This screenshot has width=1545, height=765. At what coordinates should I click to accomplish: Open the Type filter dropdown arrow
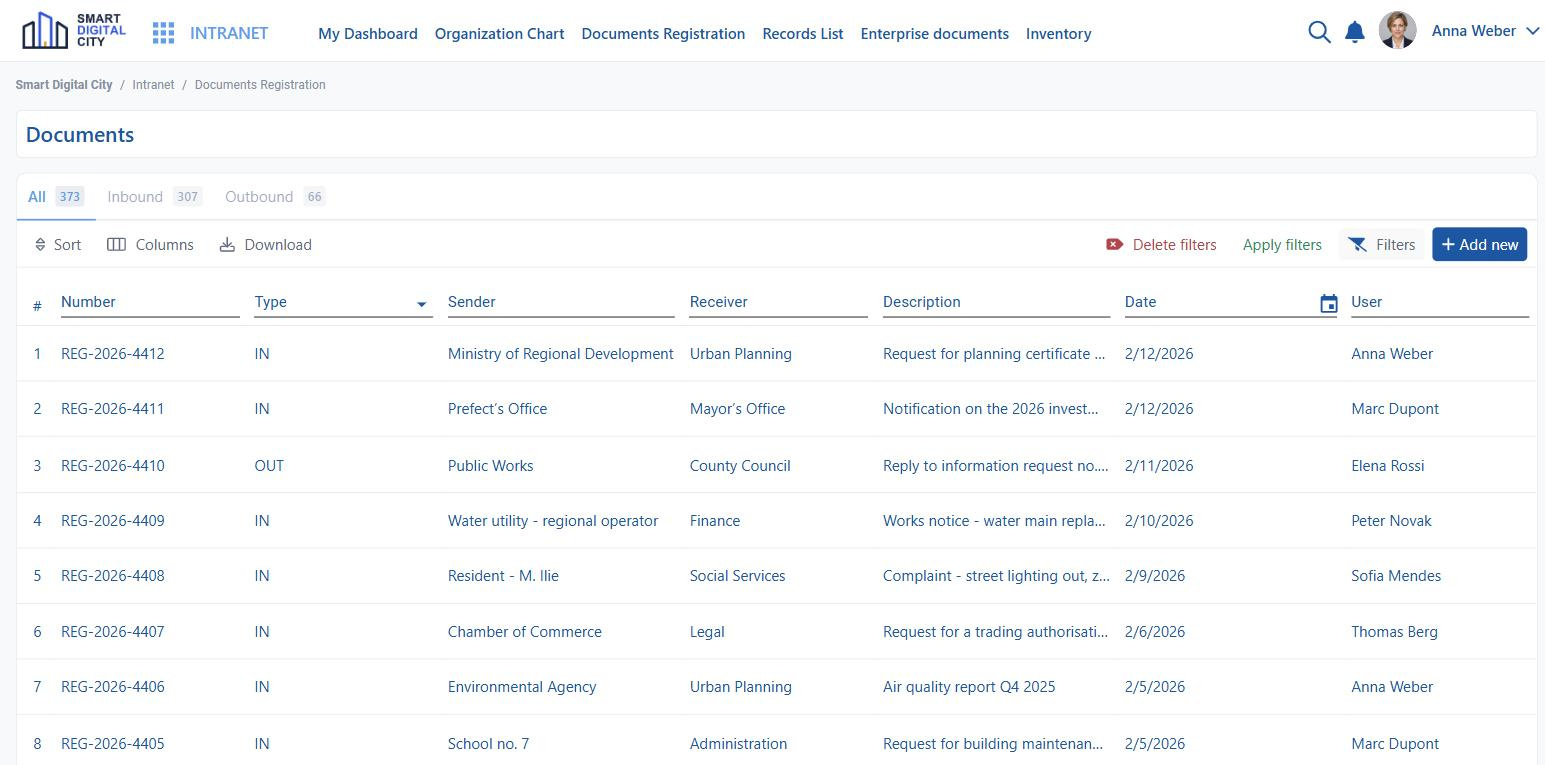click(422, 304)
